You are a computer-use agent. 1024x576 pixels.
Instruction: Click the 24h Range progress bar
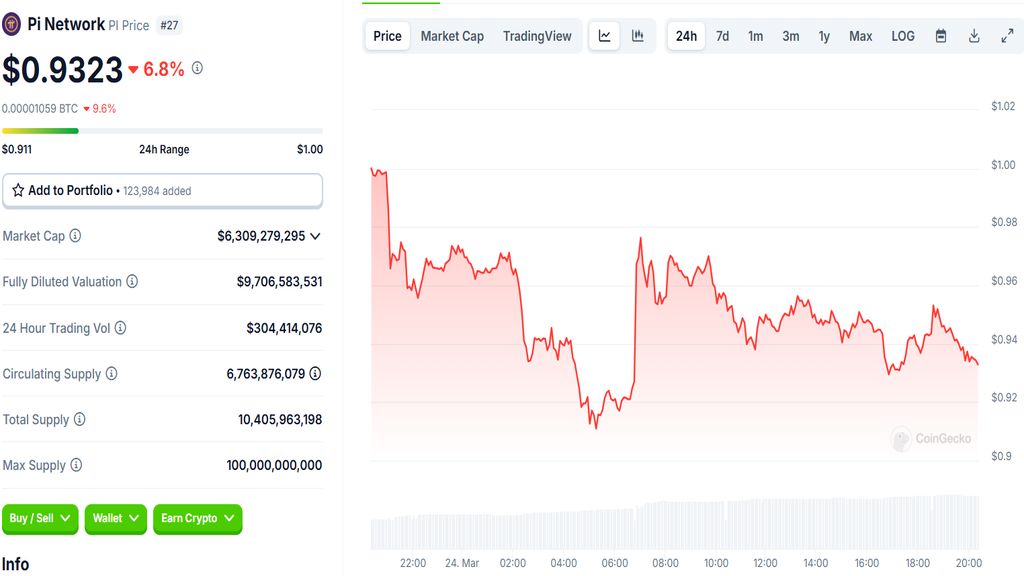[x=162, y=131]
